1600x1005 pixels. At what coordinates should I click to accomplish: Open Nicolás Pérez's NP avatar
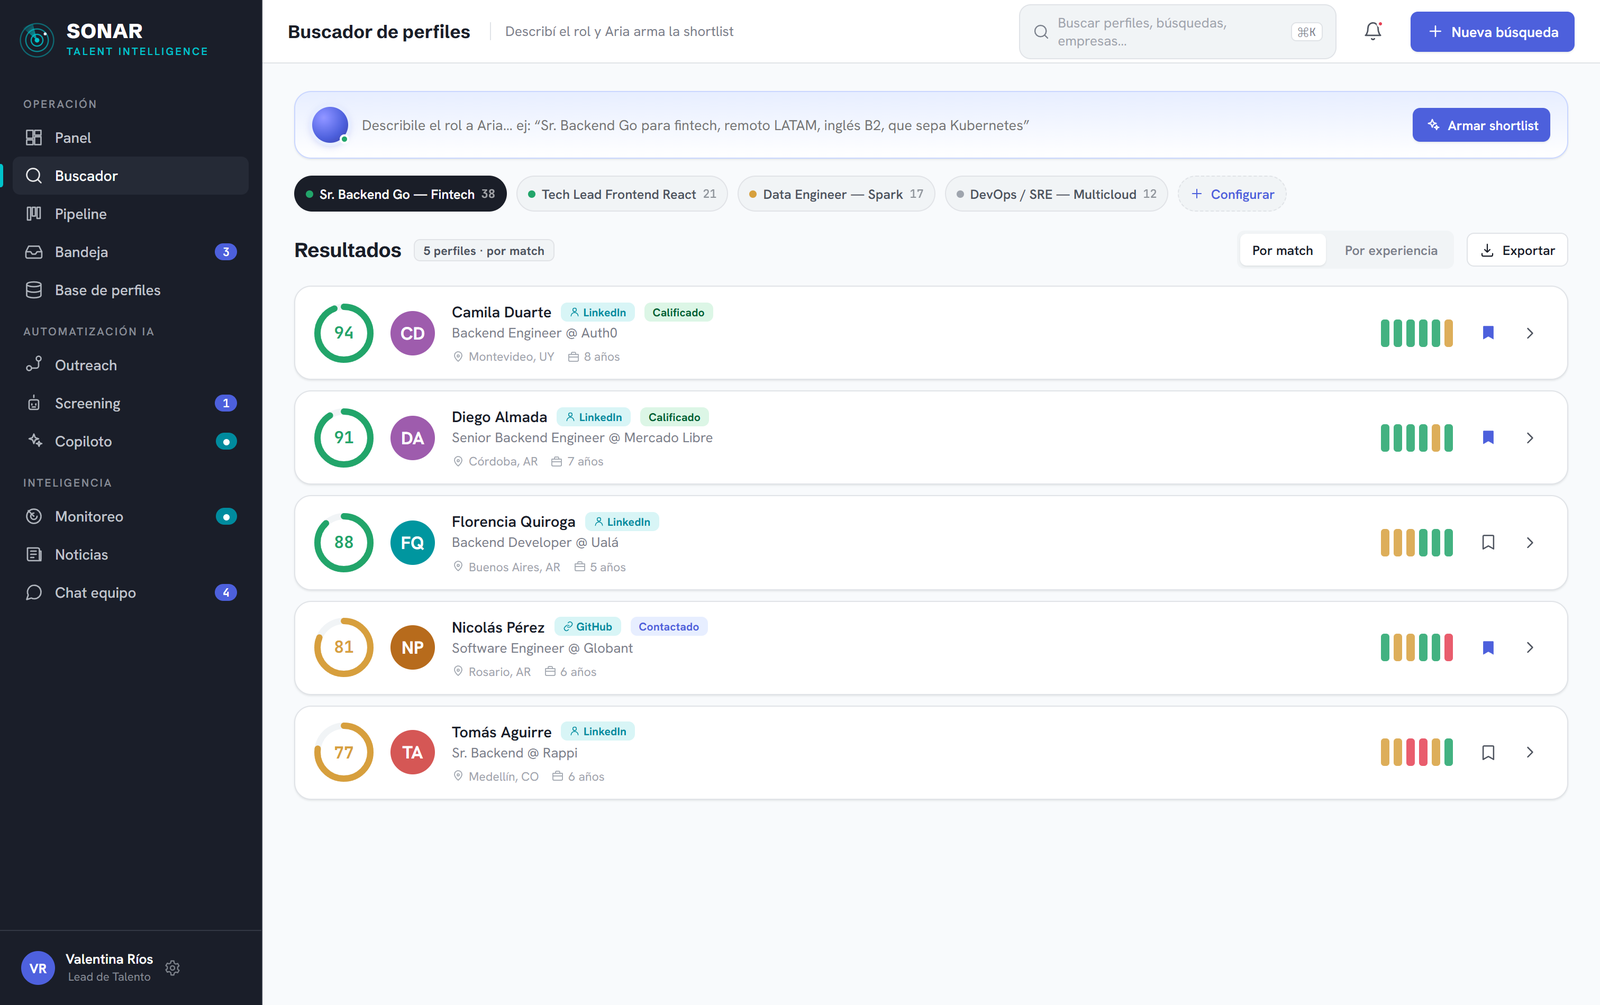click(x=412, y=648)
